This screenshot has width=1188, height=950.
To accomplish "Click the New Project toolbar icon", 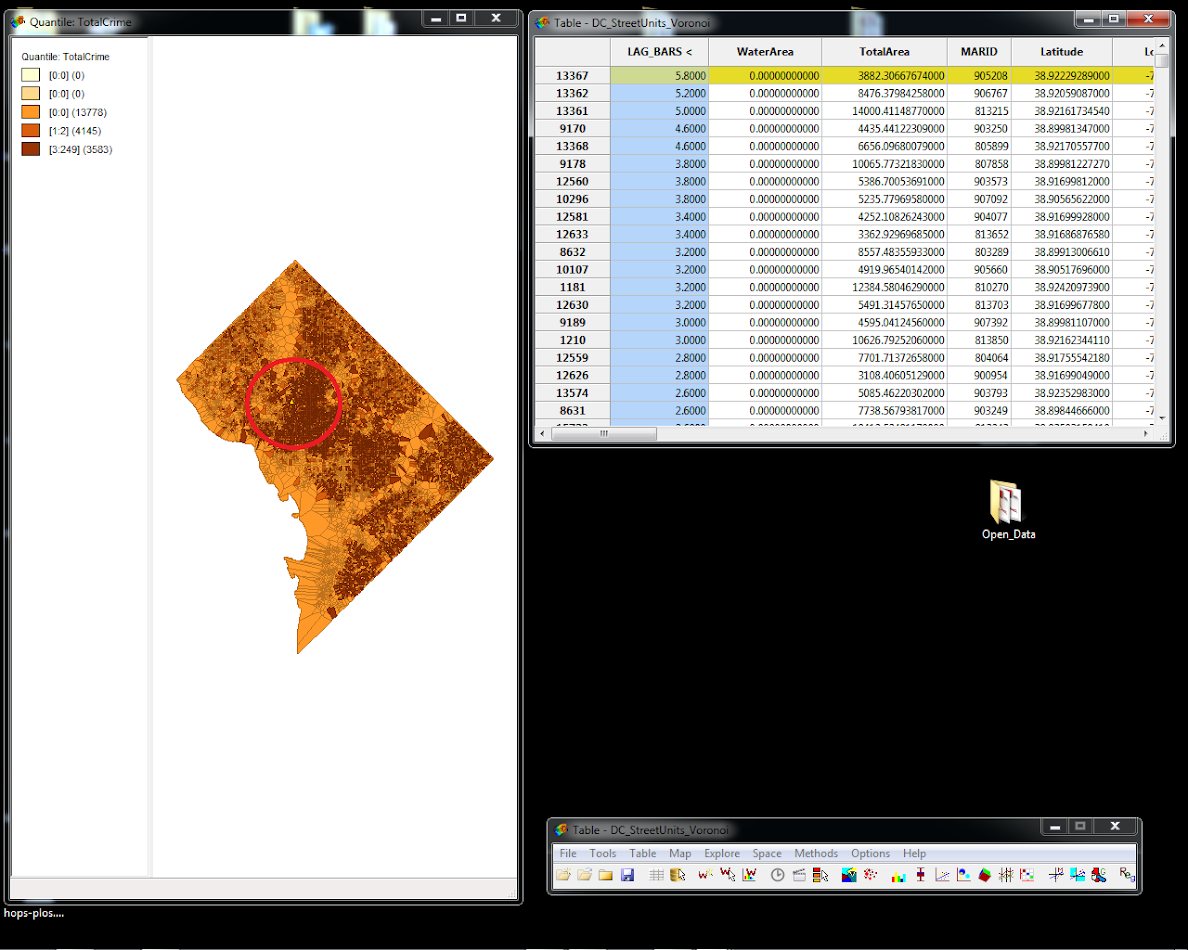I will click(563, 875).
